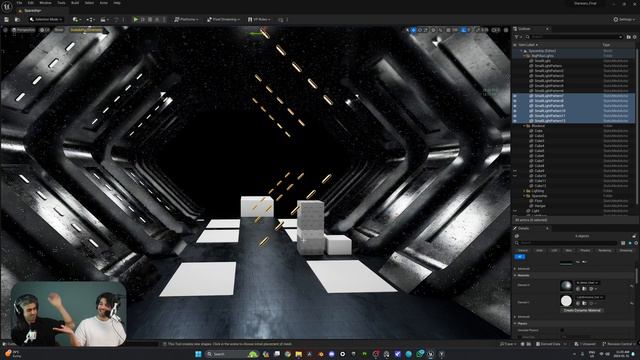
Task: Open the Build menu
Action: [x=75, y=3]
